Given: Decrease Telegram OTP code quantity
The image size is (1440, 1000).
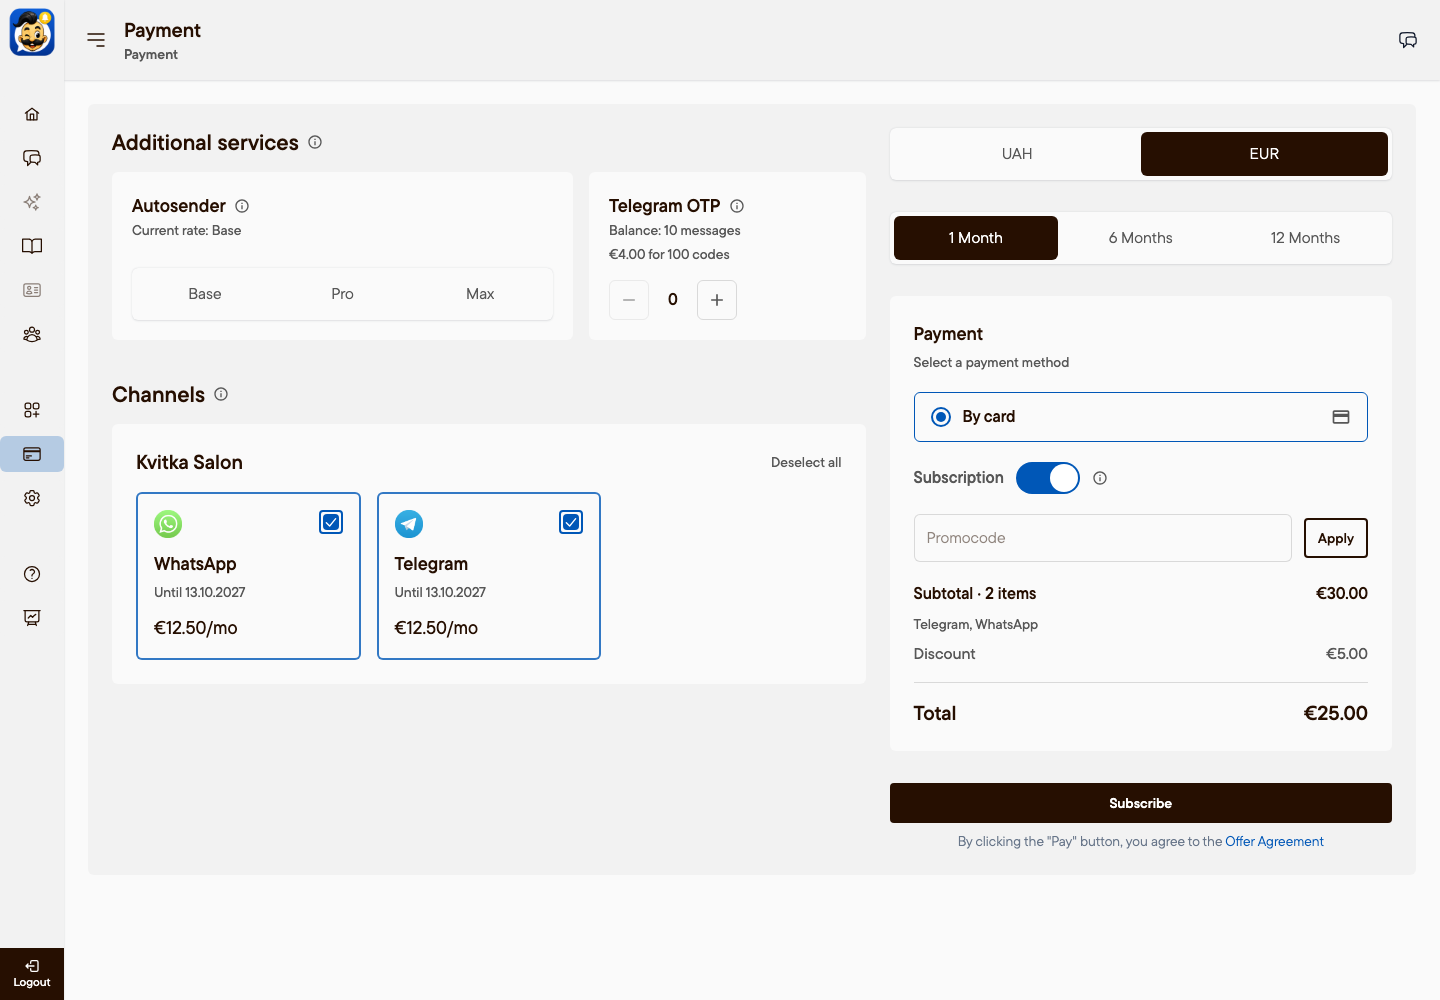Looking at the screenshot, I should (629, 300).
